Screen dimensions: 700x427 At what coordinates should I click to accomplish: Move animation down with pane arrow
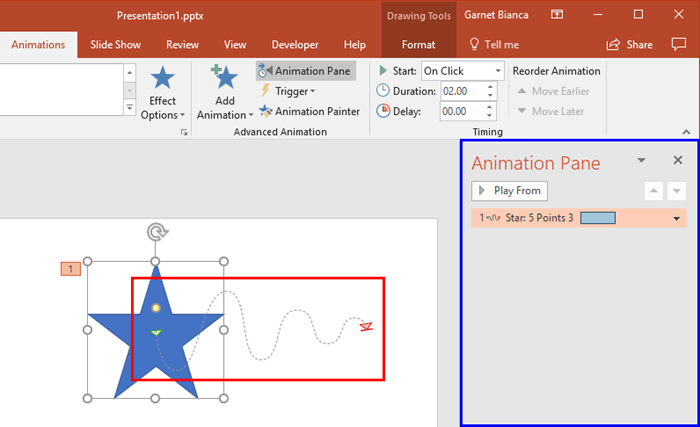point(676,191)
